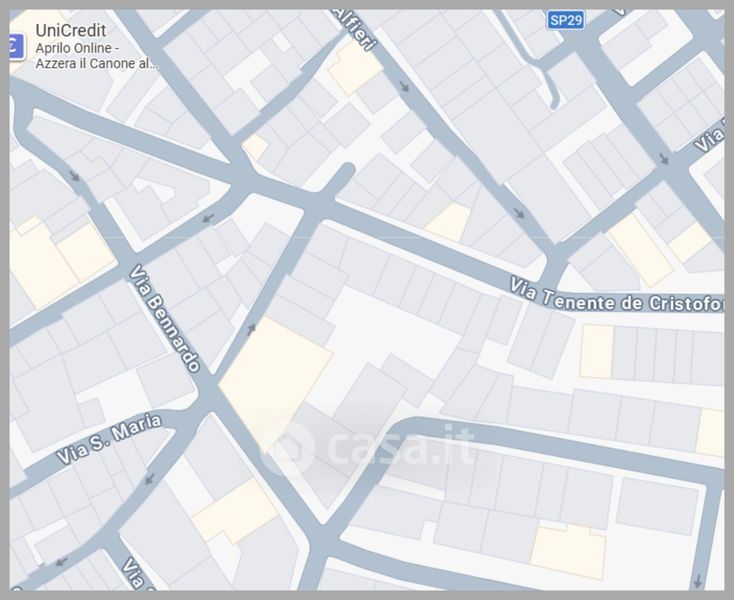Click the yellow building at the bottom right
The image size is (734, 600).
click(568, 550)
